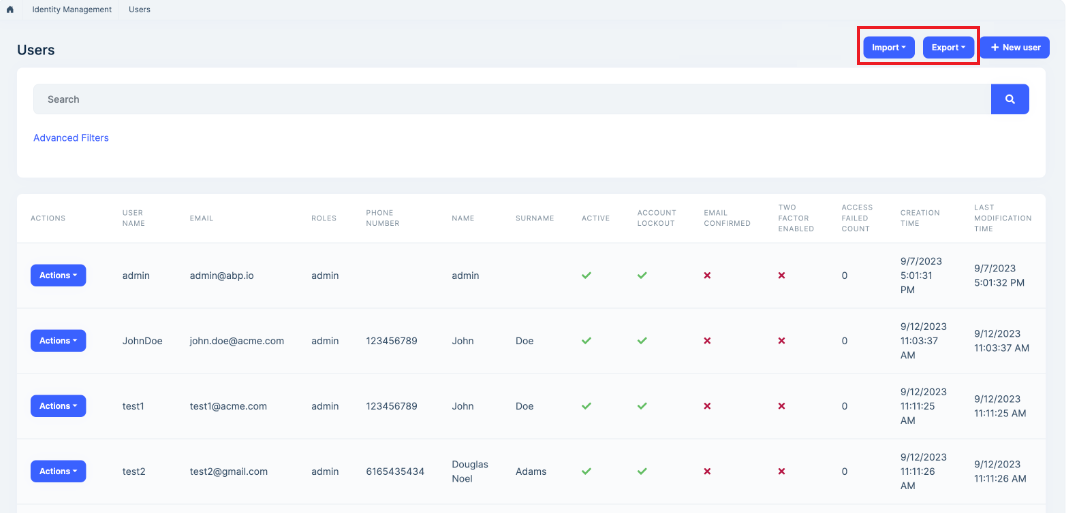Click the Account Lockout checkmark for test2
Image resolution: width=1066 pixels, height=513 pixels.
(642, 471)
